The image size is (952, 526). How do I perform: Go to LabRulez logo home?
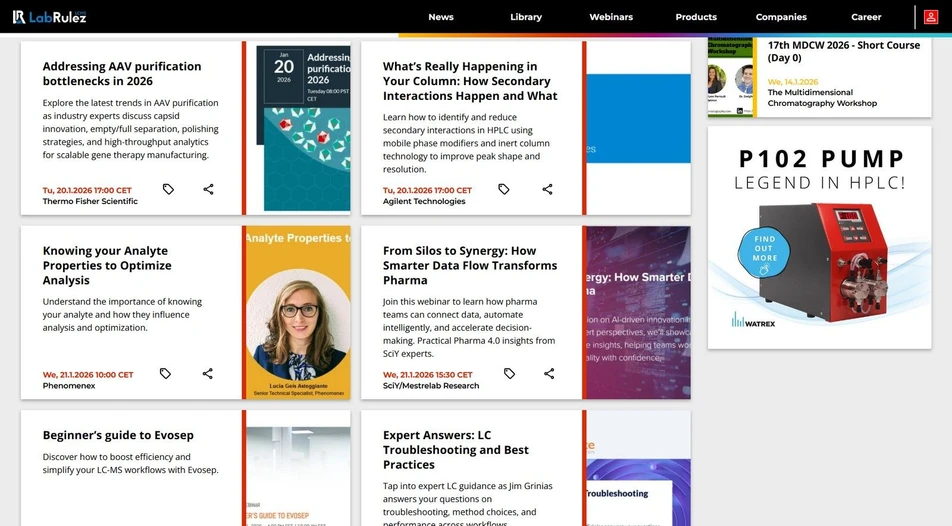click(x=48, y=17)
